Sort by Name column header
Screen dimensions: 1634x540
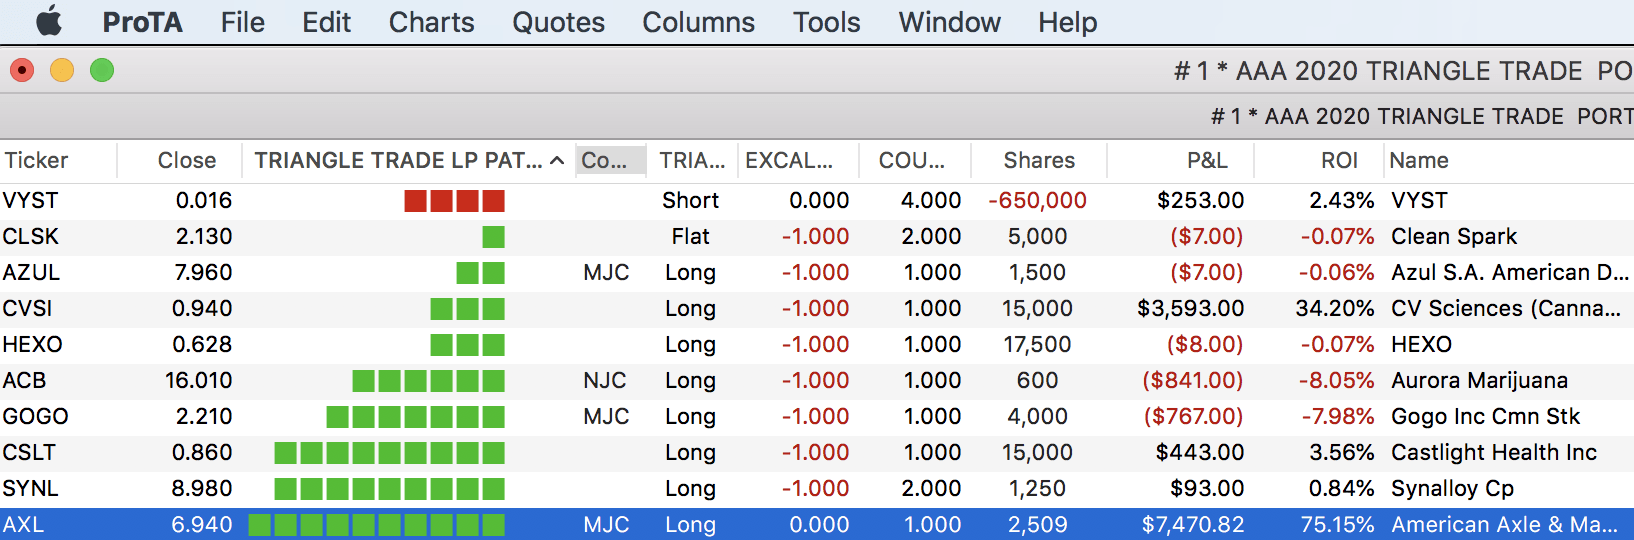(x=1508, y=160)
